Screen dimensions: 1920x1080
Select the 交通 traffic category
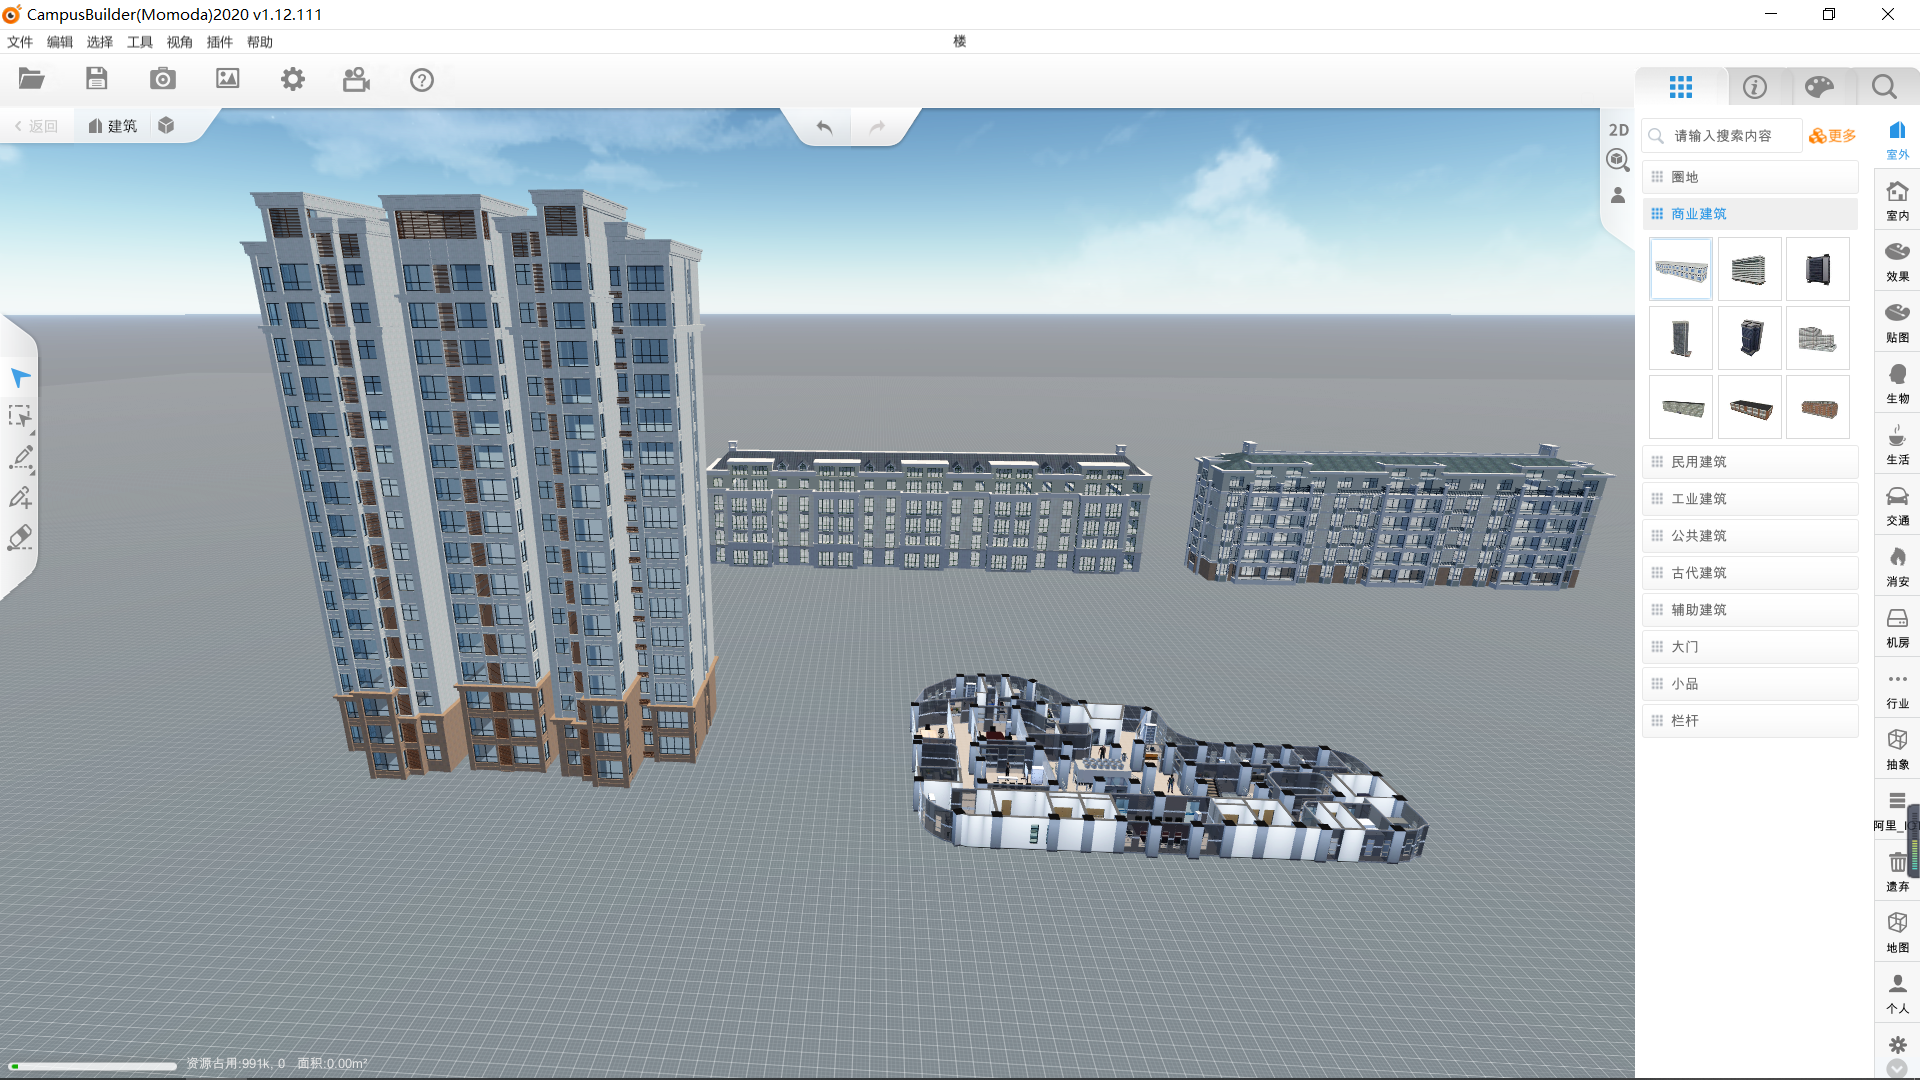pyautogui.click(x=1897, y=506)
